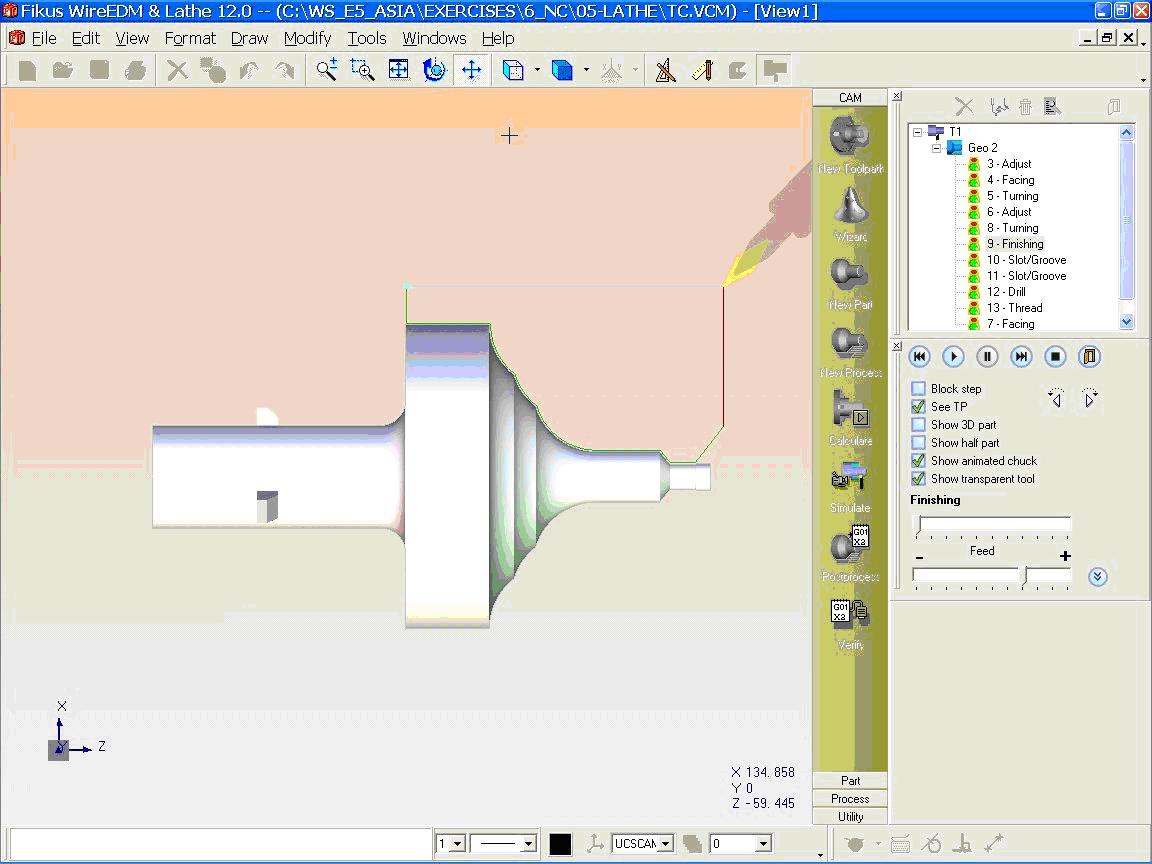
Task: Click the exit simulation door icon
Action: 1089,356
